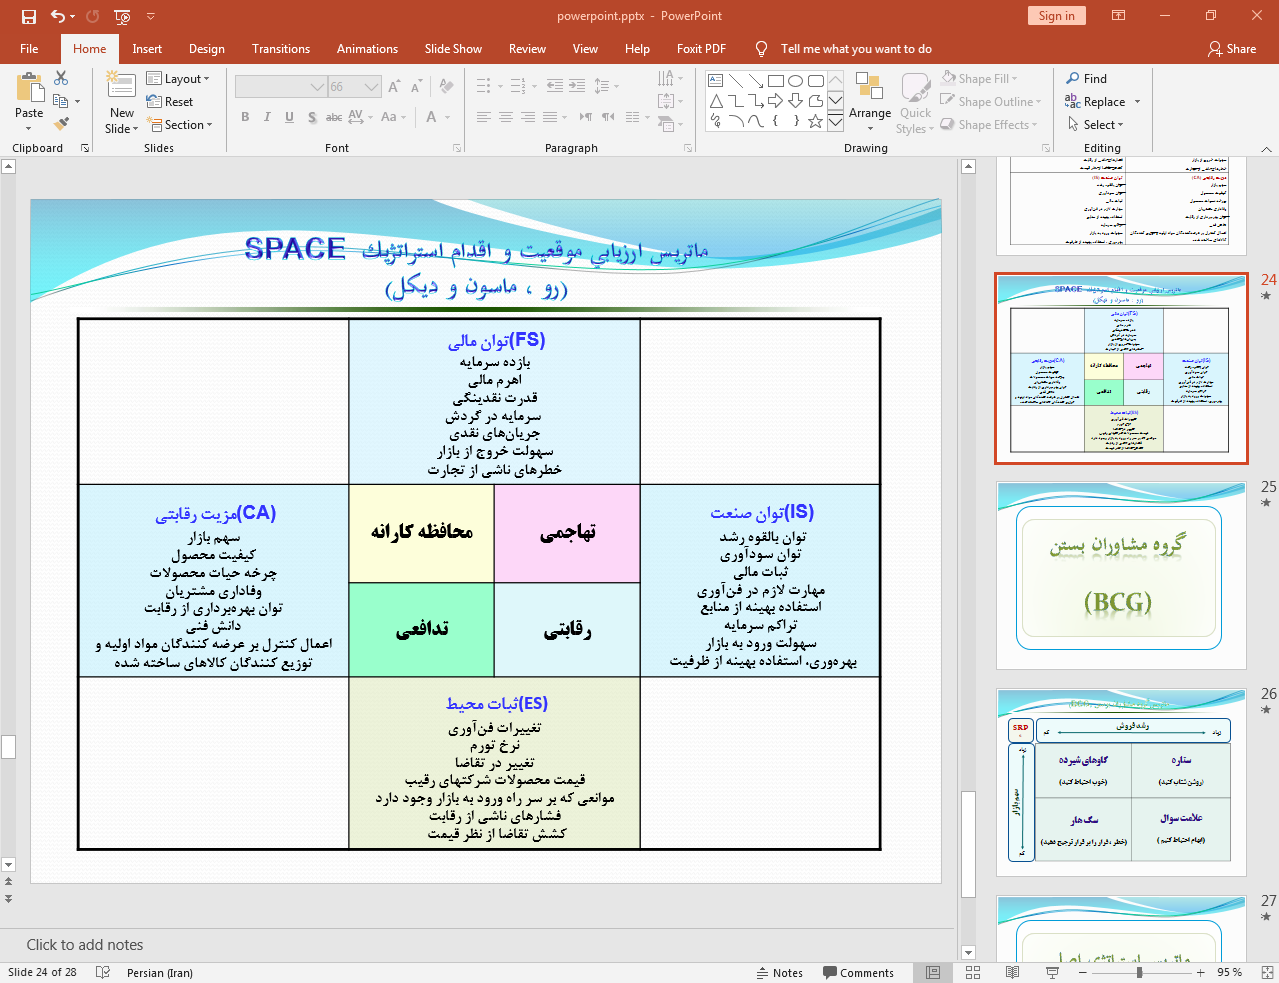Open the font name combo box

pyautogui.click(x=281, y=87)
